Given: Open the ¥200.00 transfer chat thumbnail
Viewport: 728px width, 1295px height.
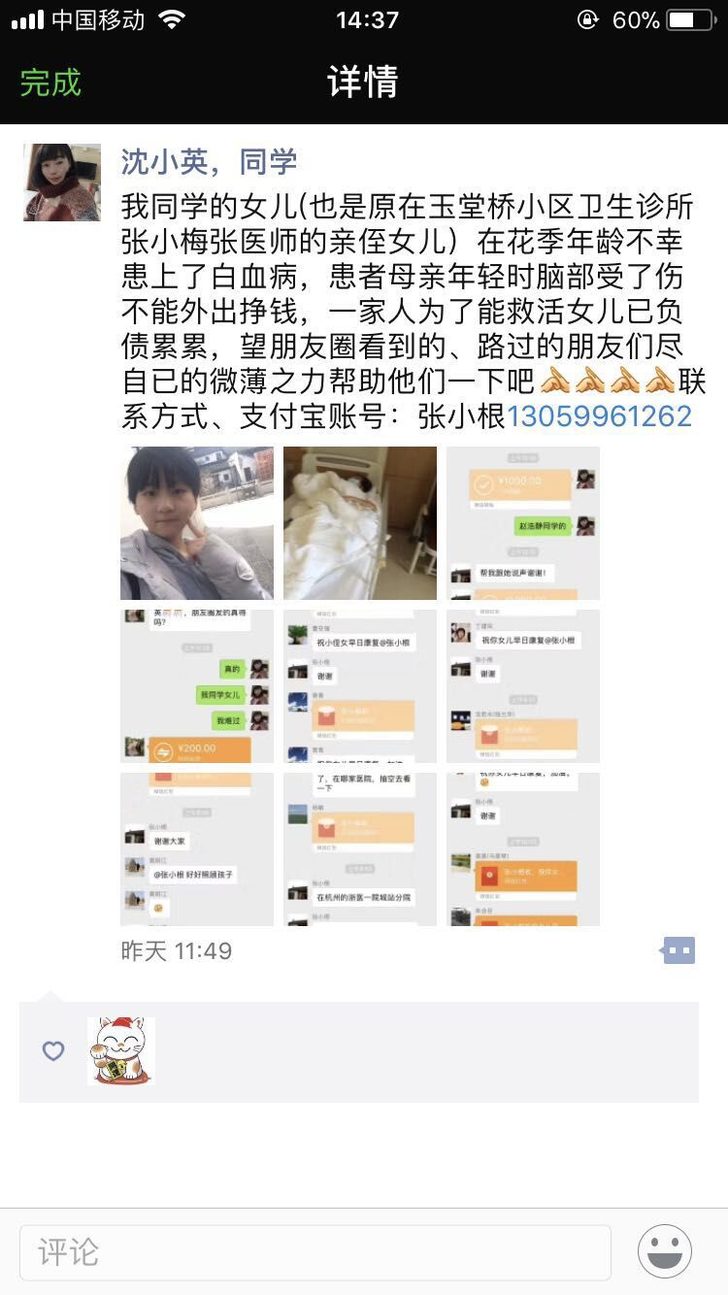Looking at the screenshot, I should pos(197,686).
